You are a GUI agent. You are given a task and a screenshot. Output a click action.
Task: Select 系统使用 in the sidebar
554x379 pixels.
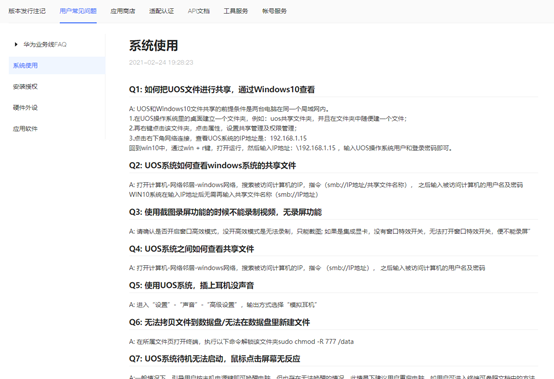point(57,65)
